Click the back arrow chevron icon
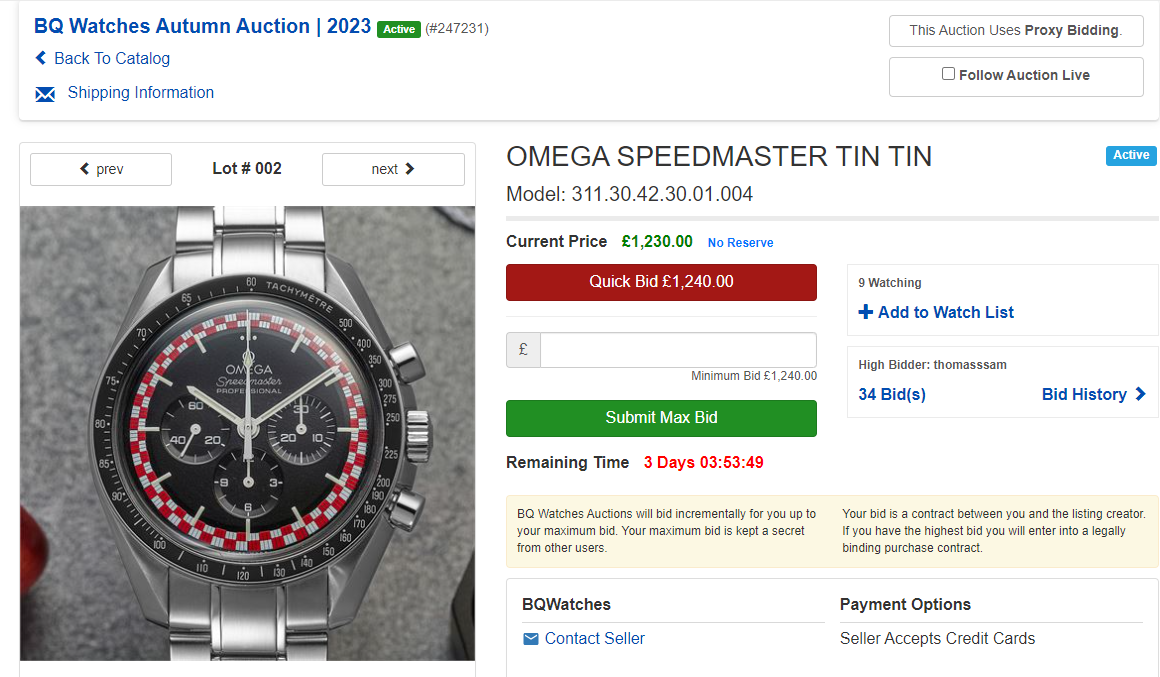 pyautogui.click(x=41, y=58)
